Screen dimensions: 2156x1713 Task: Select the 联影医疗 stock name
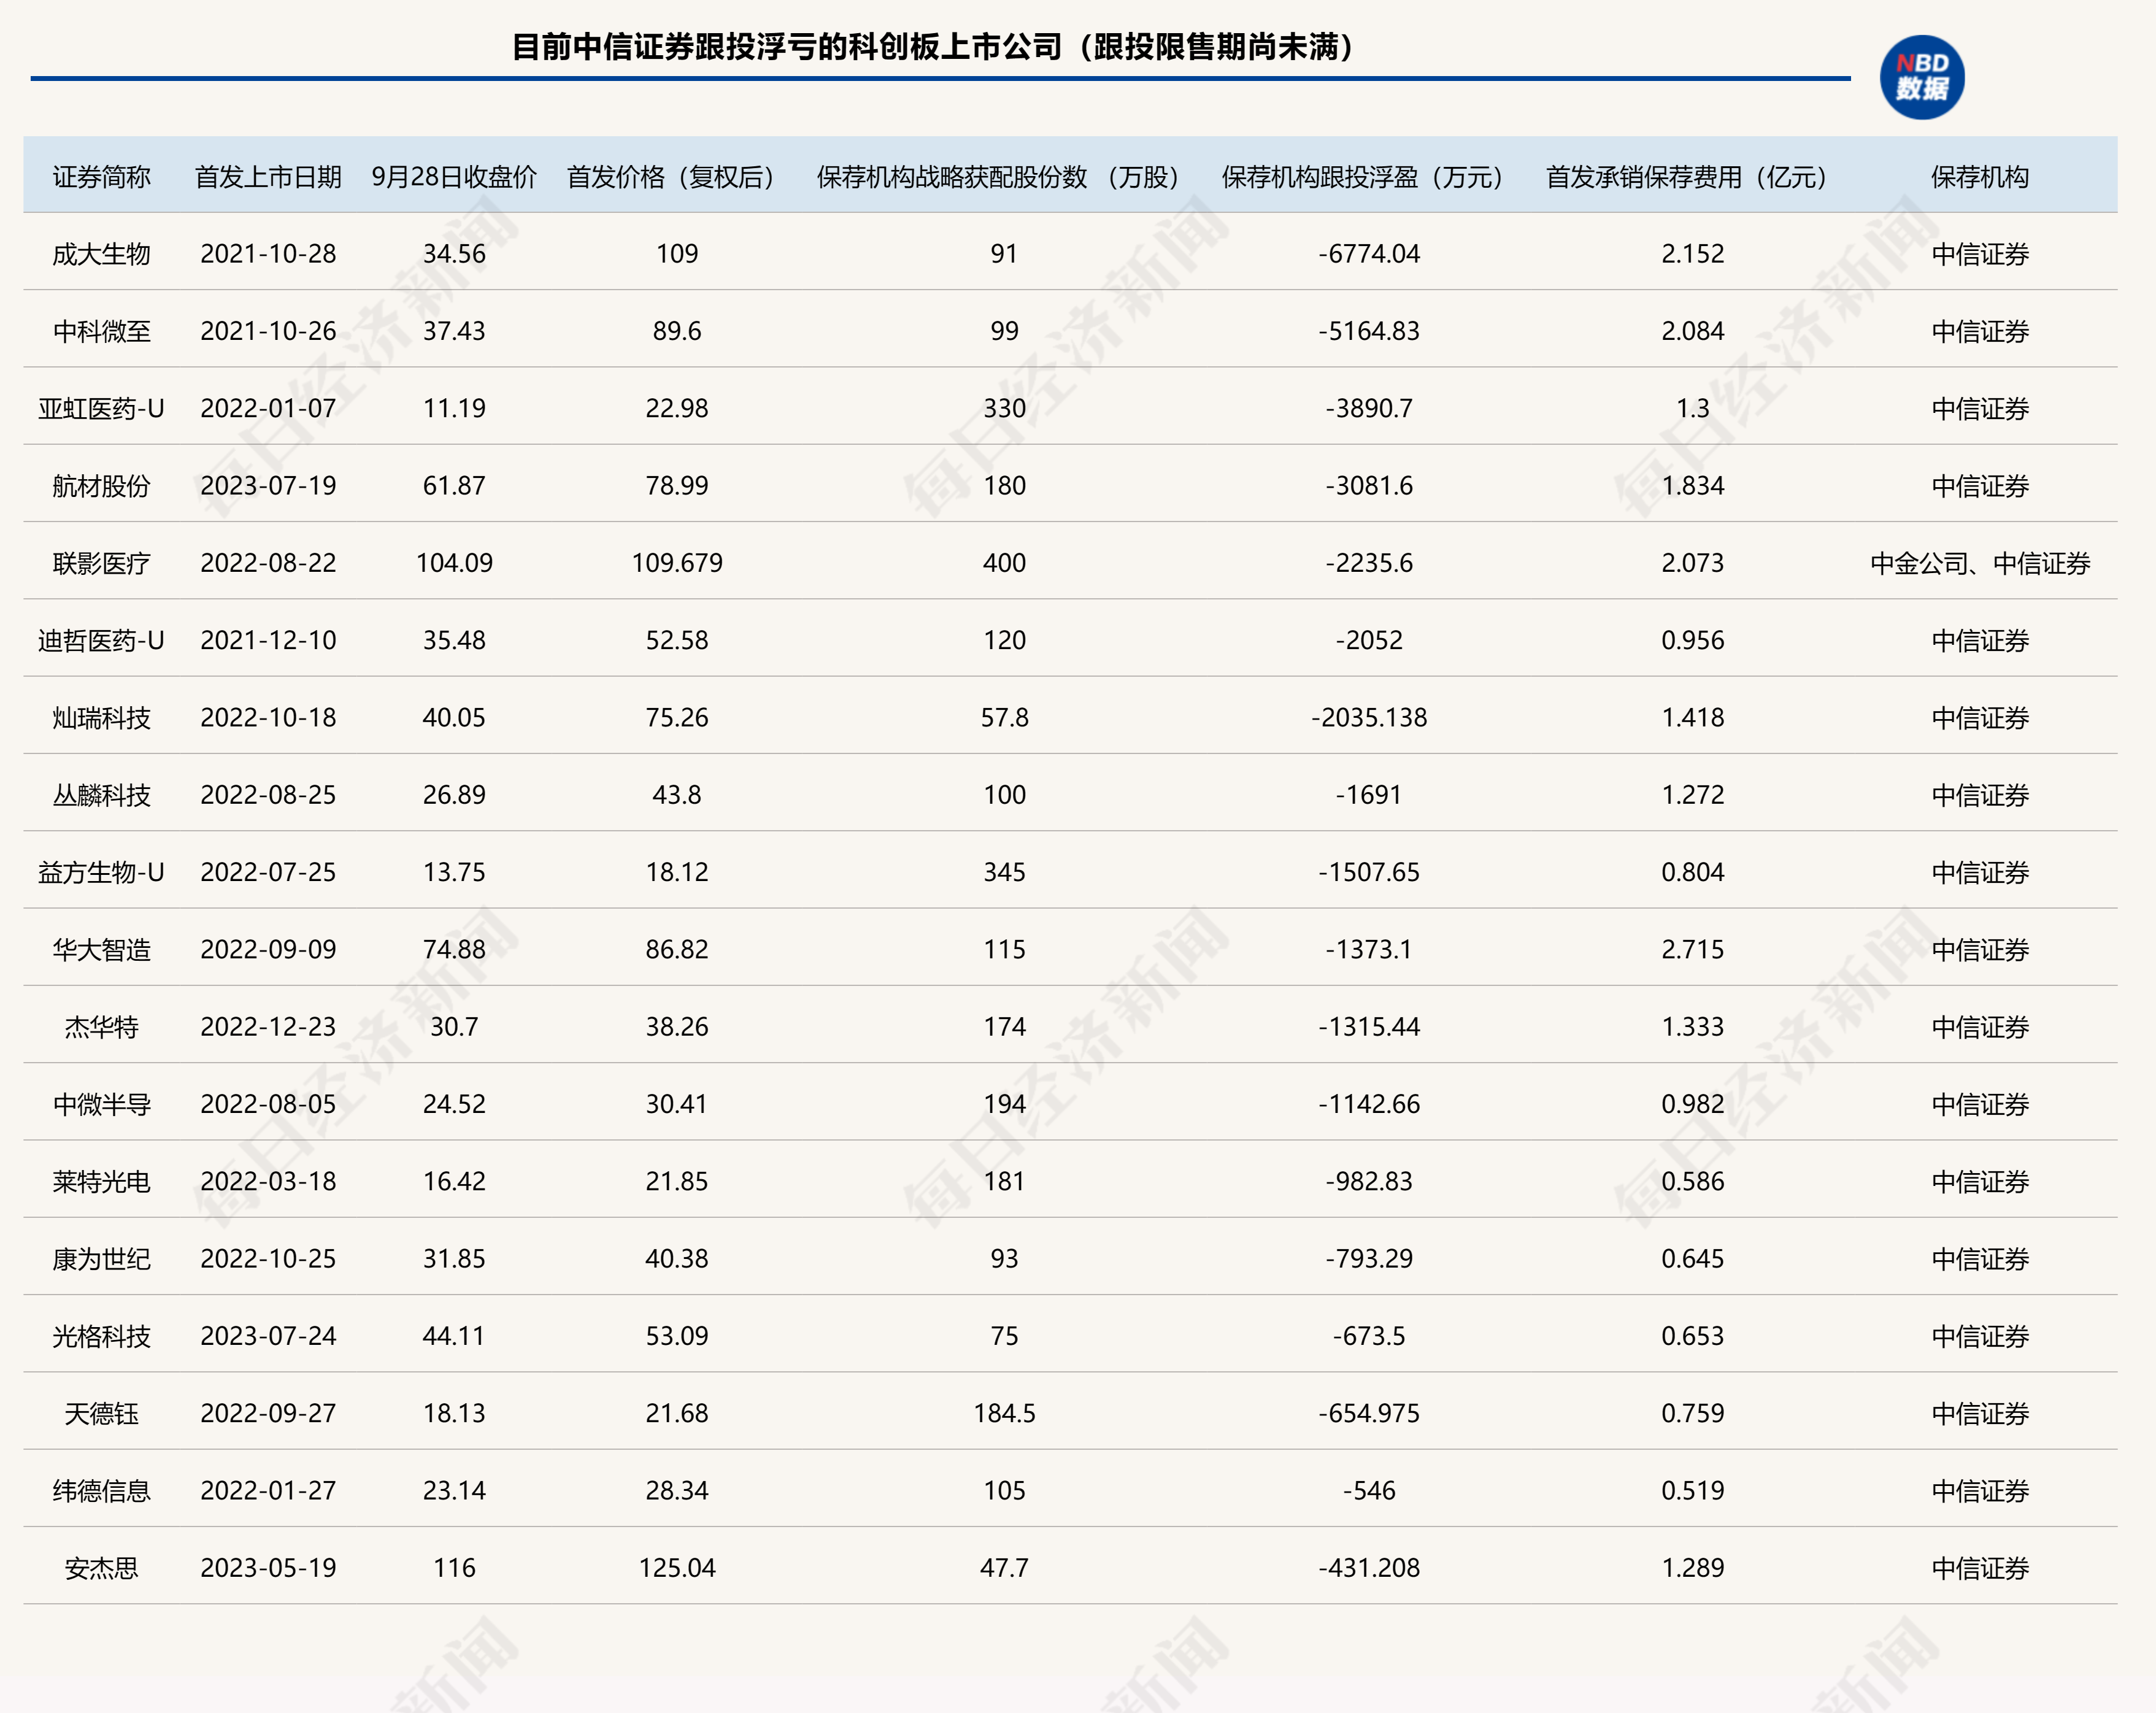[101, 563]
